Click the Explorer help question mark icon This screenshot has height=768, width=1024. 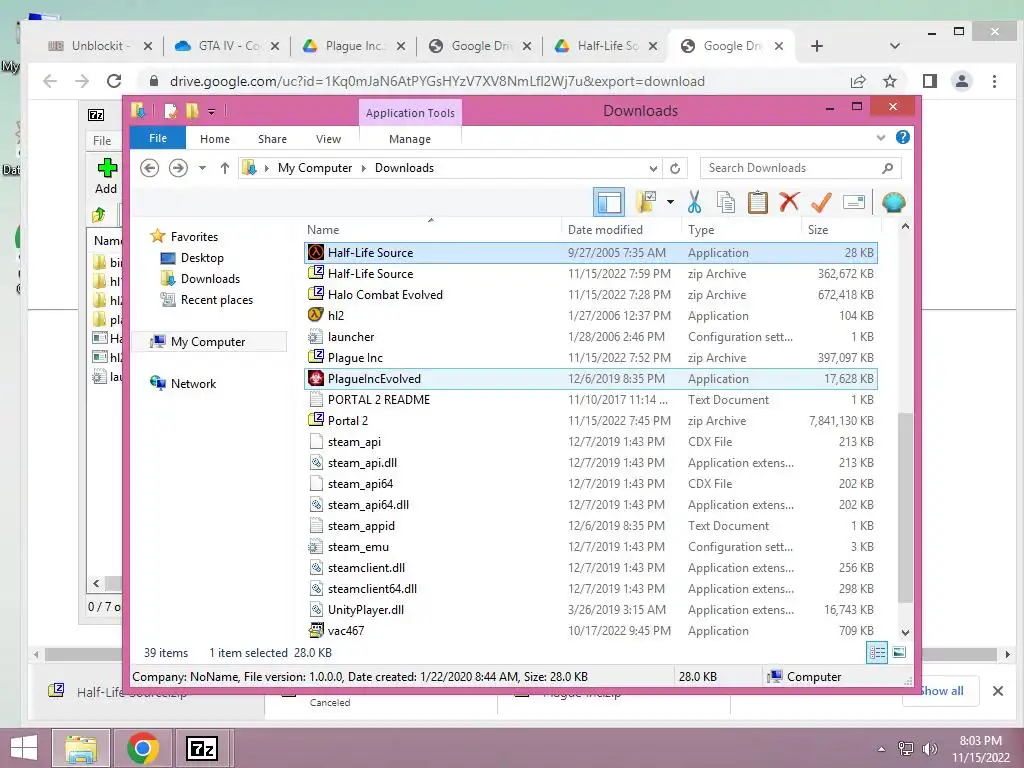[x=903, y=137]
